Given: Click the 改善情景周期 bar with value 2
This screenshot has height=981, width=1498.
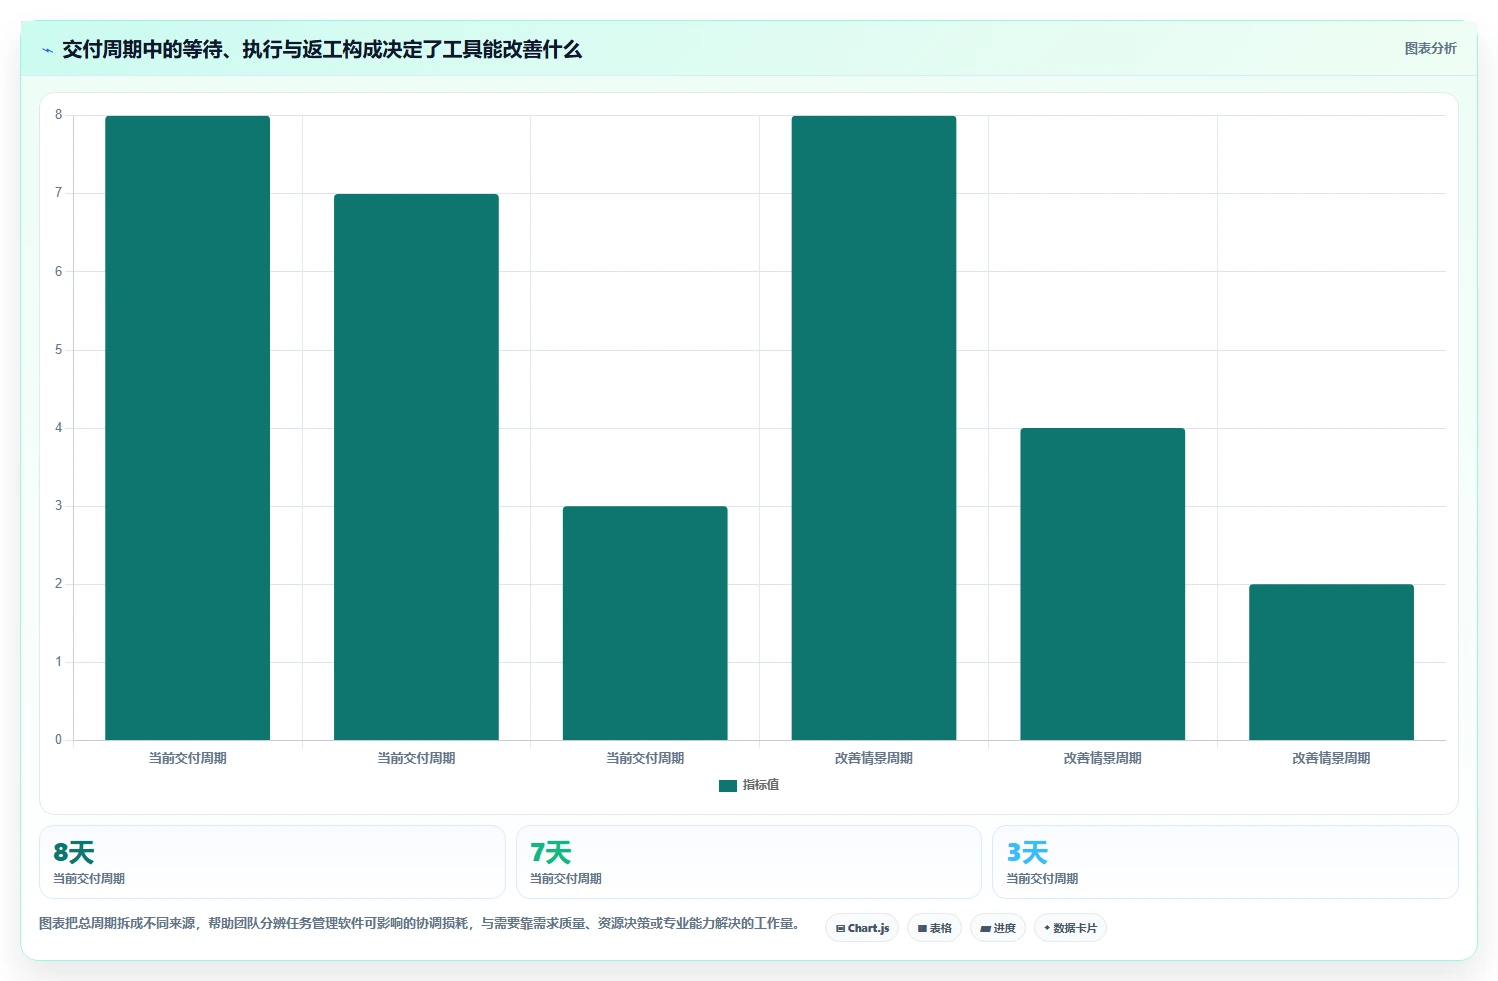Looking at the screenshot, I should click(x=1331, y=662).
